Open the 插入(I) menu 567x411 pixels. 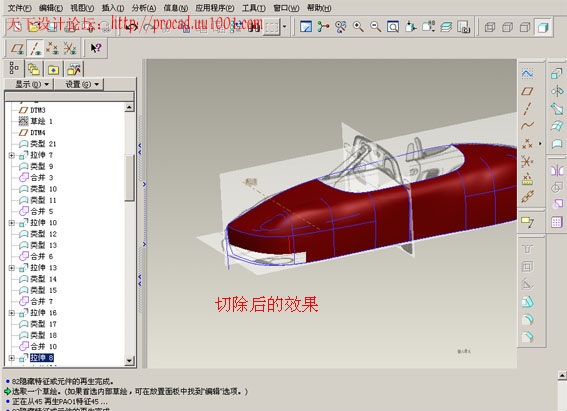click(112, 8)
